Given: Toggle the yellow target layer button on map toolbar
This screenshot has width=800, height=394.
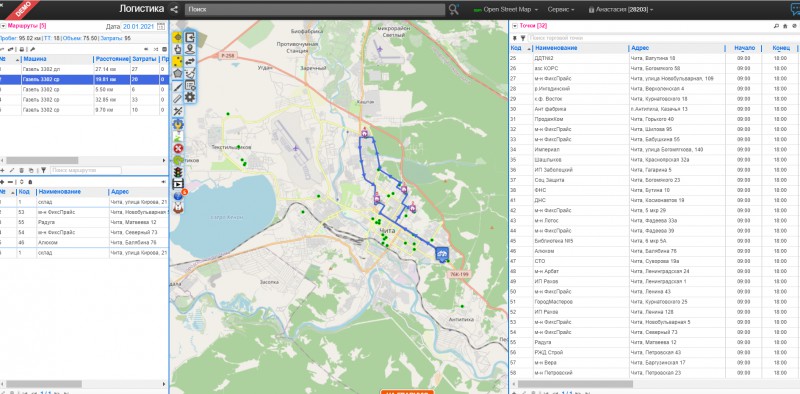Looking at the screenshot, I should [177, 37].
